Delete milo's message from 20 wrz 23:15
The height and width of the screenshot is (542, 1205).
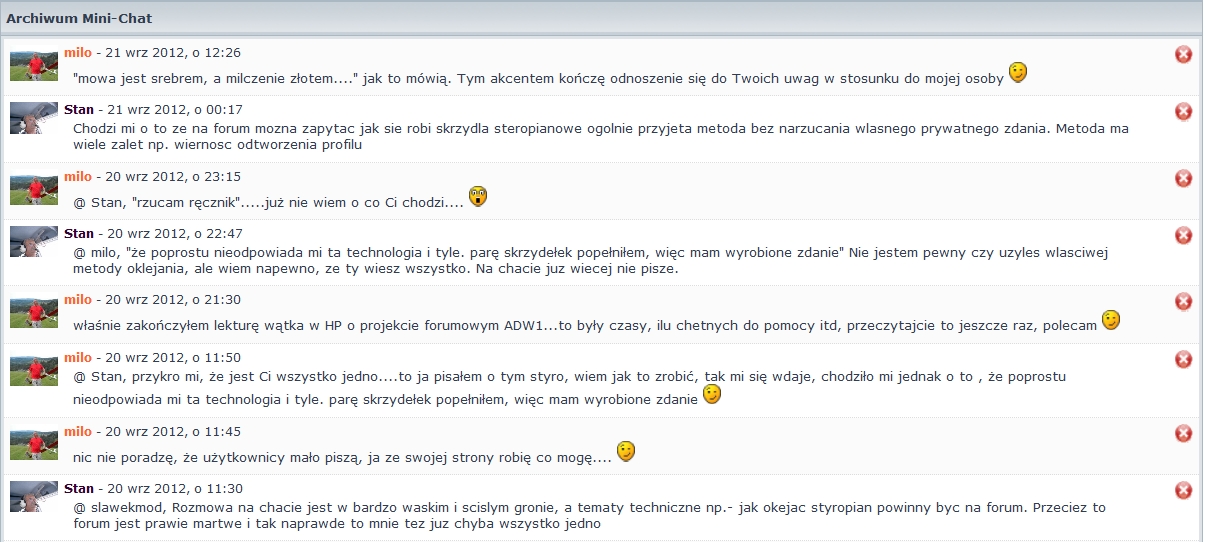[1183, 178]
